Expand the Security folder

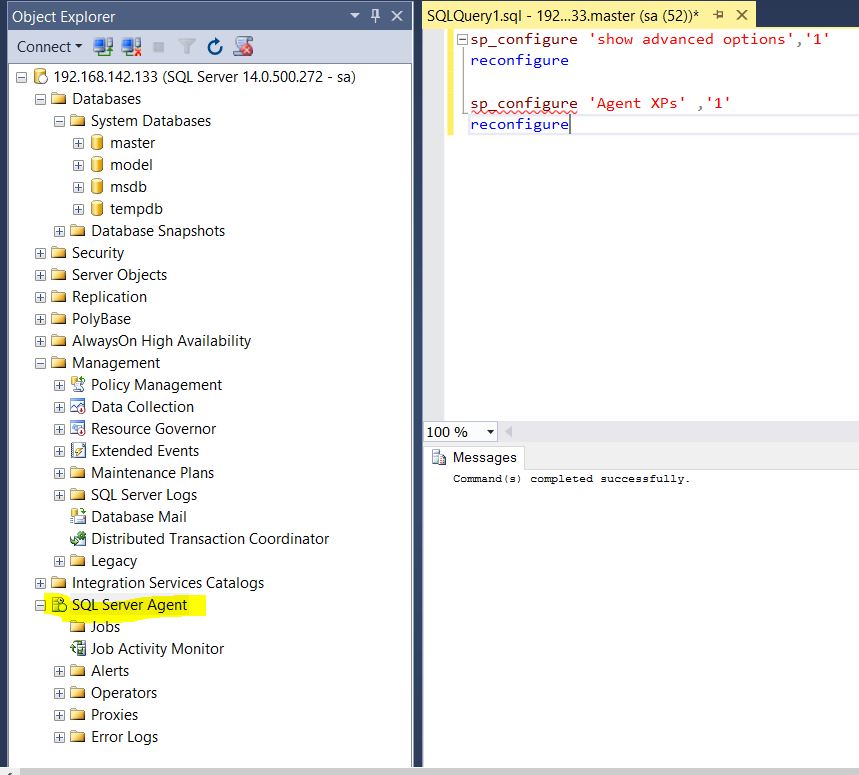41,253
